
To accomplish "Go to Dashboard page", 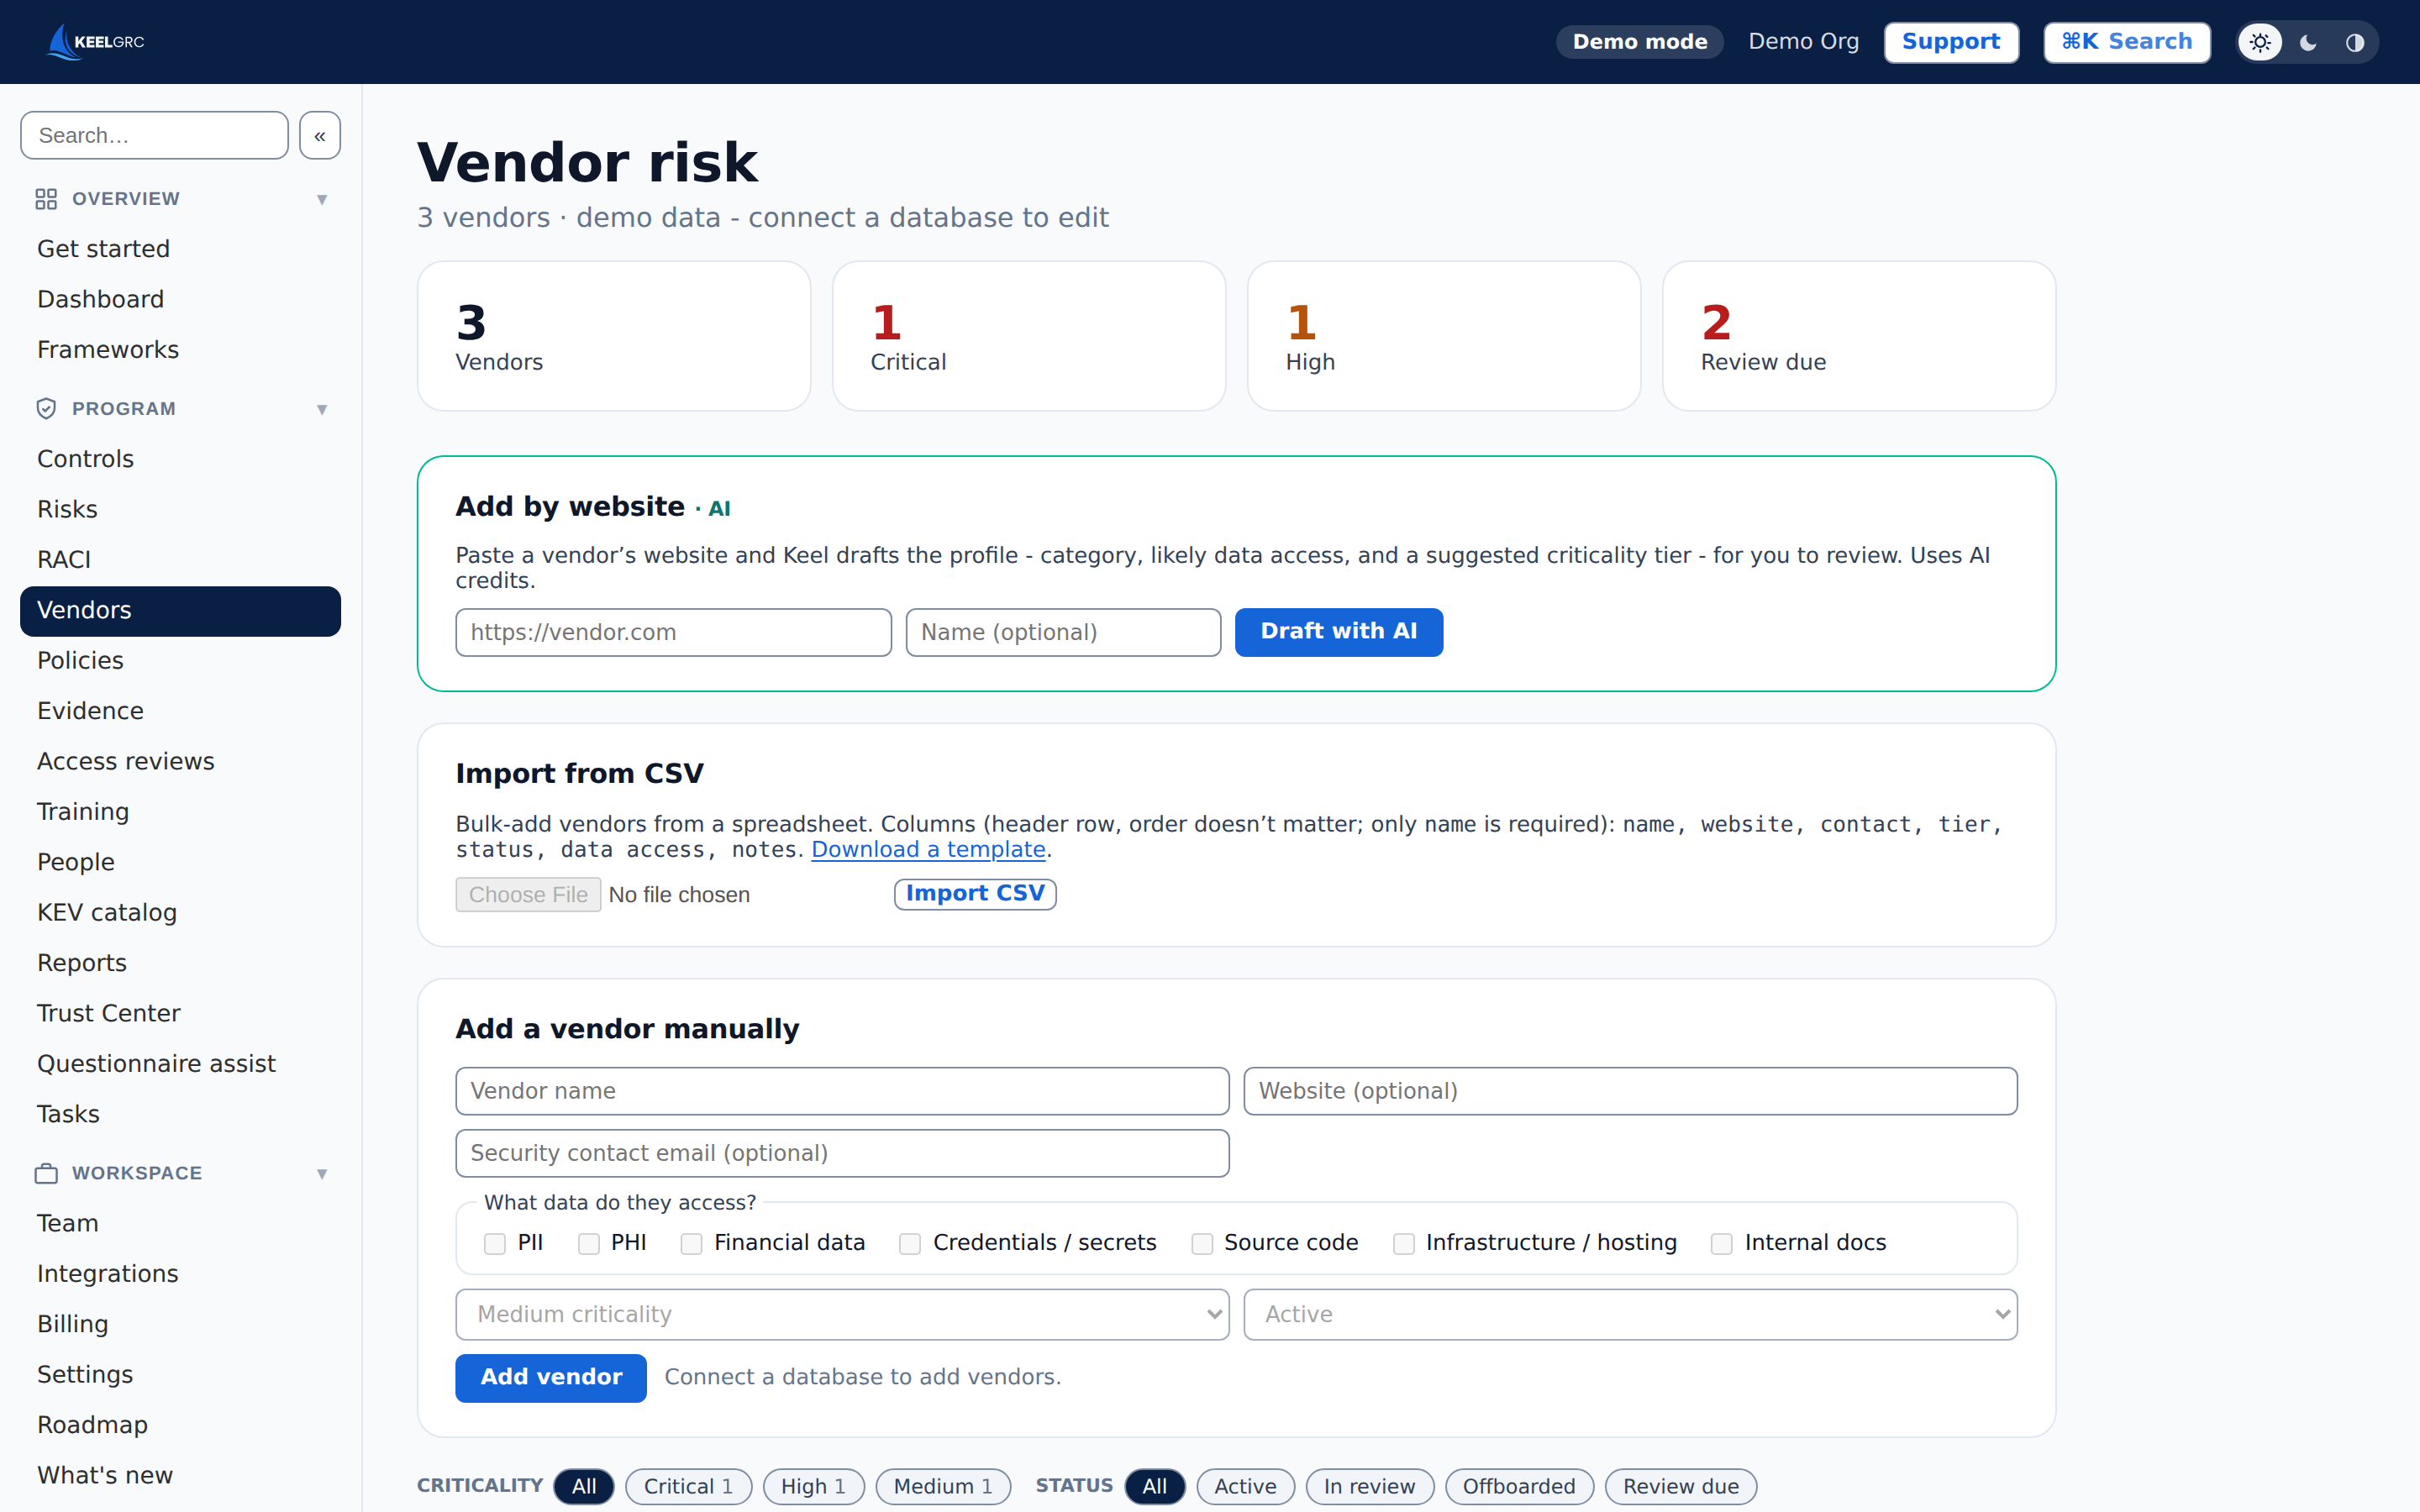I will click(x=180, y=299).
